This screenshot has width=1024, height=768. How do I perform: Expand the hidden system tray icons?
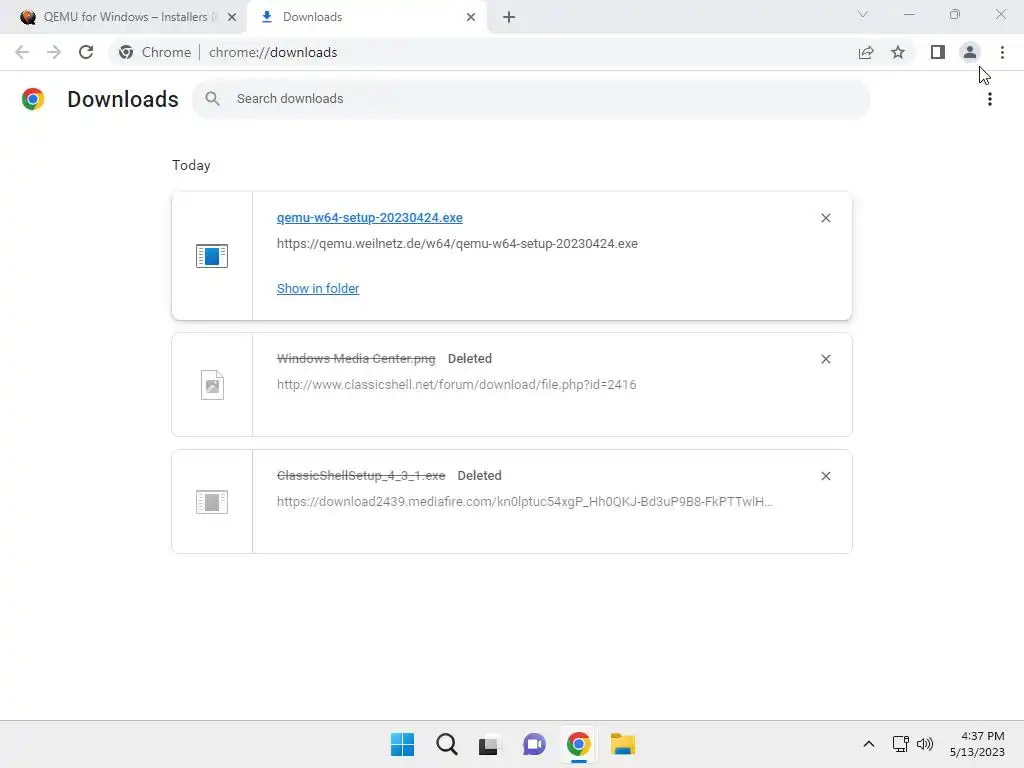pyautogui.click(x=869, y=744)
